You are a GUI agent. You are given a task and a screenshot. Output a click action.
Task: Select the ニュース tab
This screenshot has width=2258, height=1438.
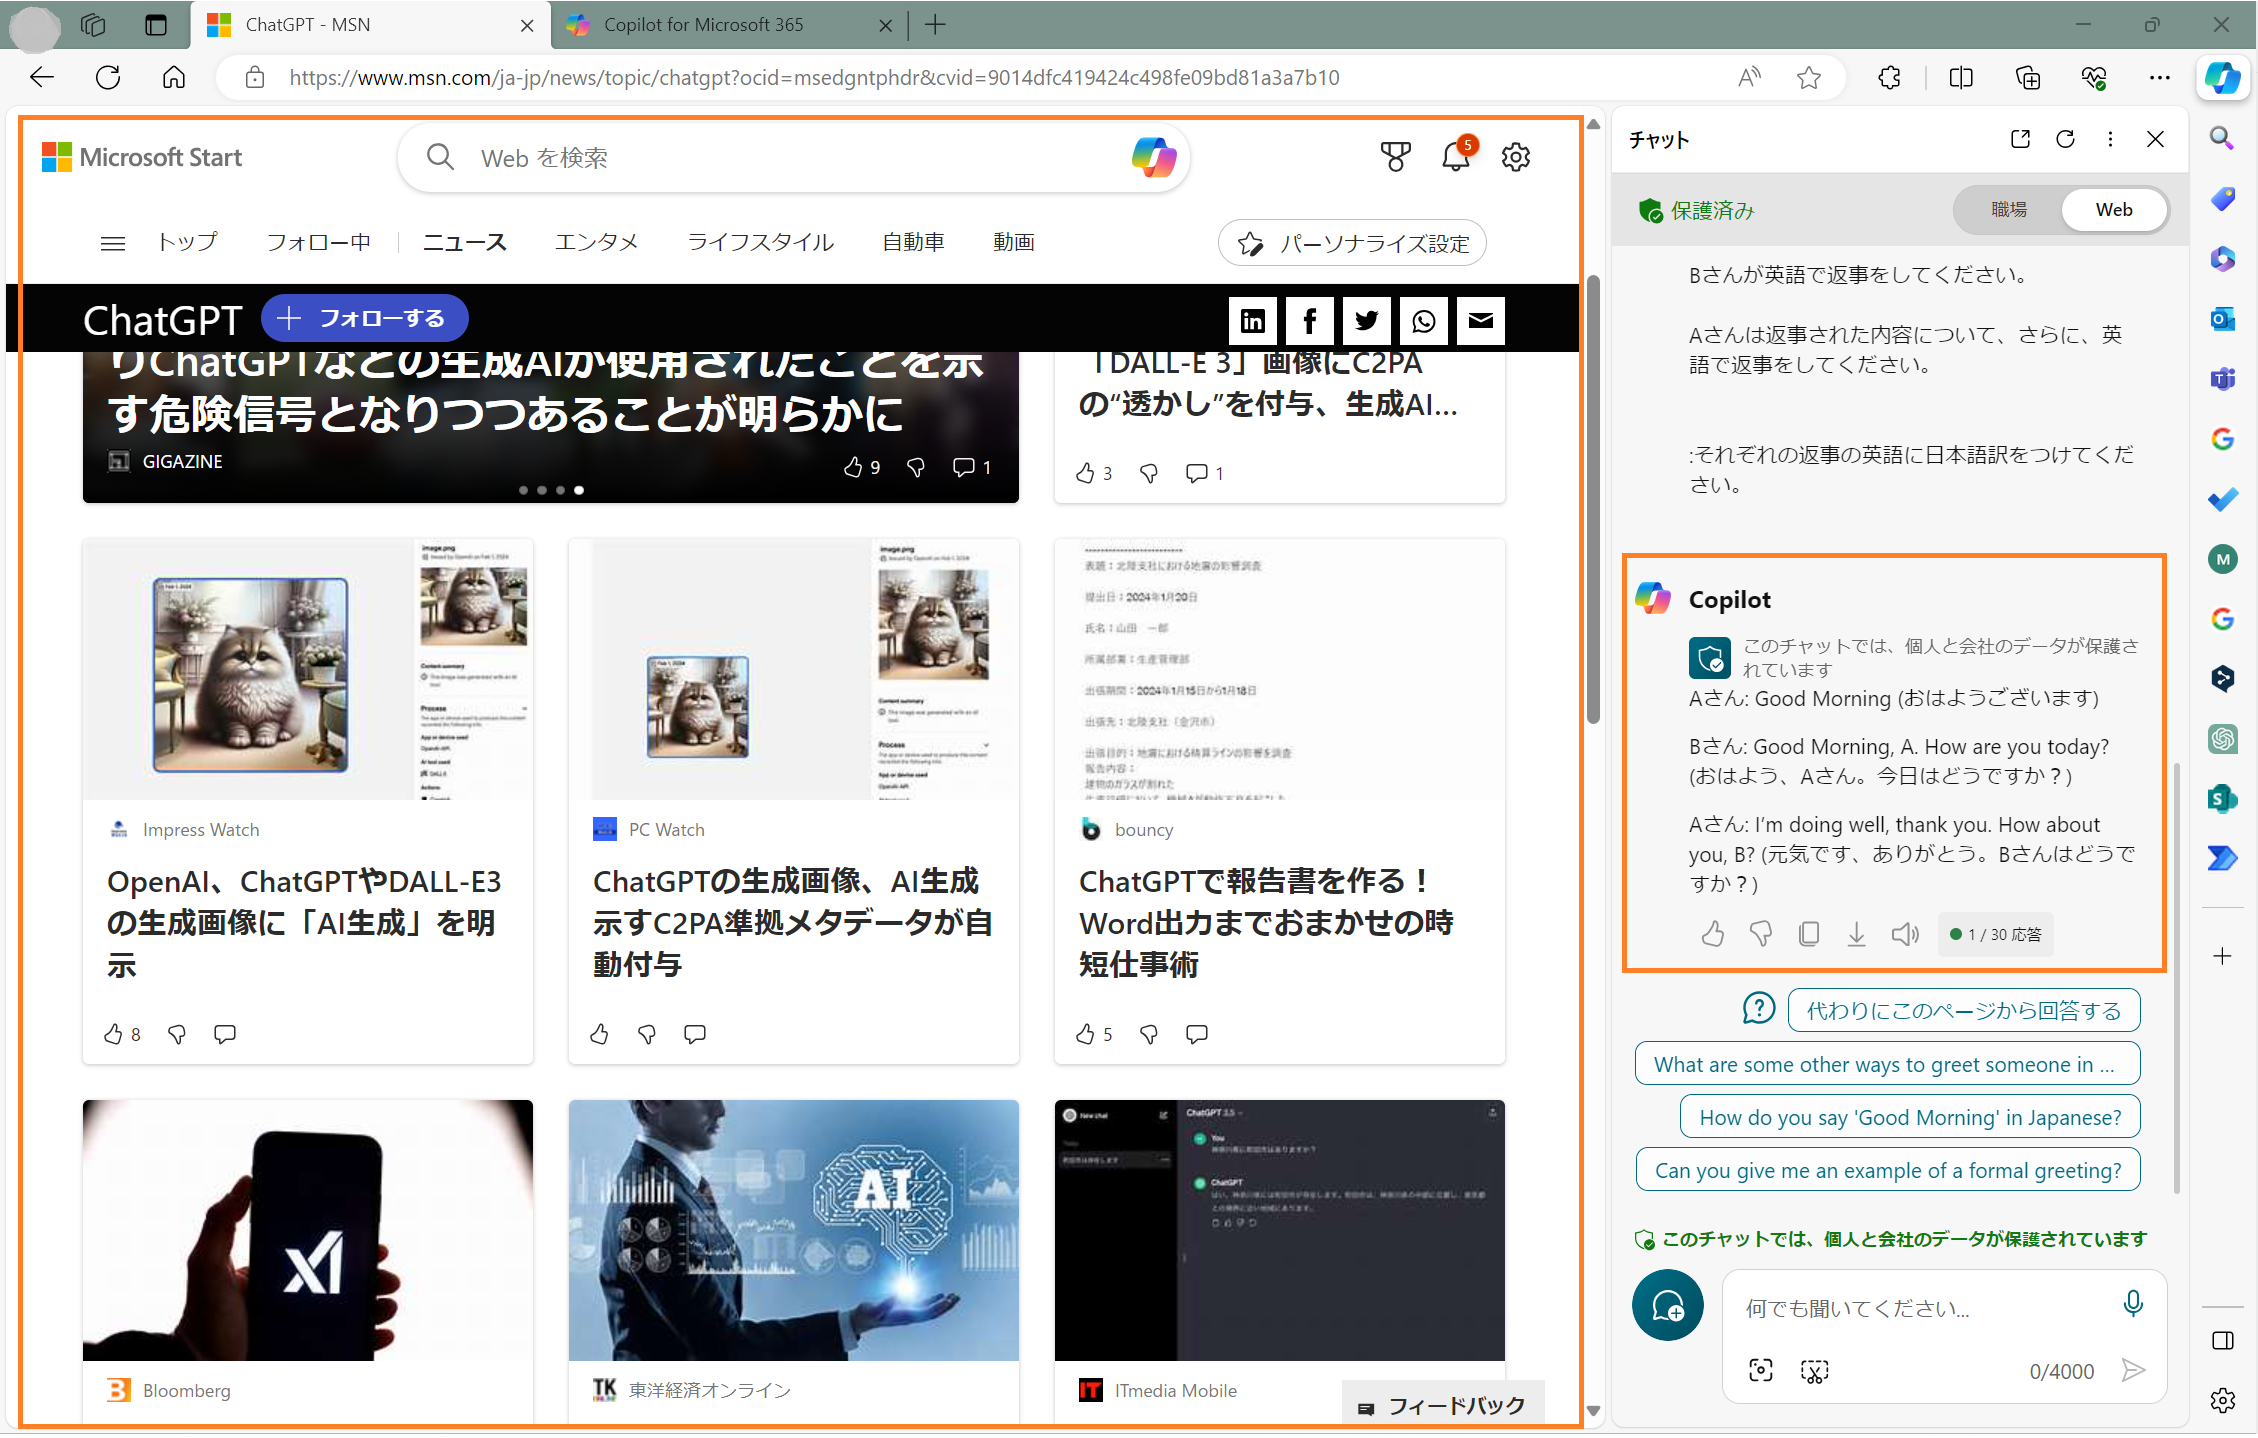pyautogui.click(x=465, y=243)
